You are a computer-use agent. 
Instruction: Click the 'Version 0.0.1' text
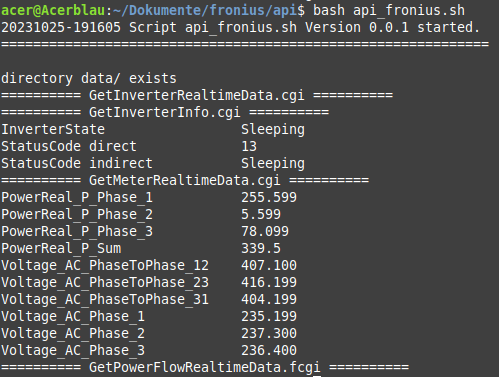[357, 27]
